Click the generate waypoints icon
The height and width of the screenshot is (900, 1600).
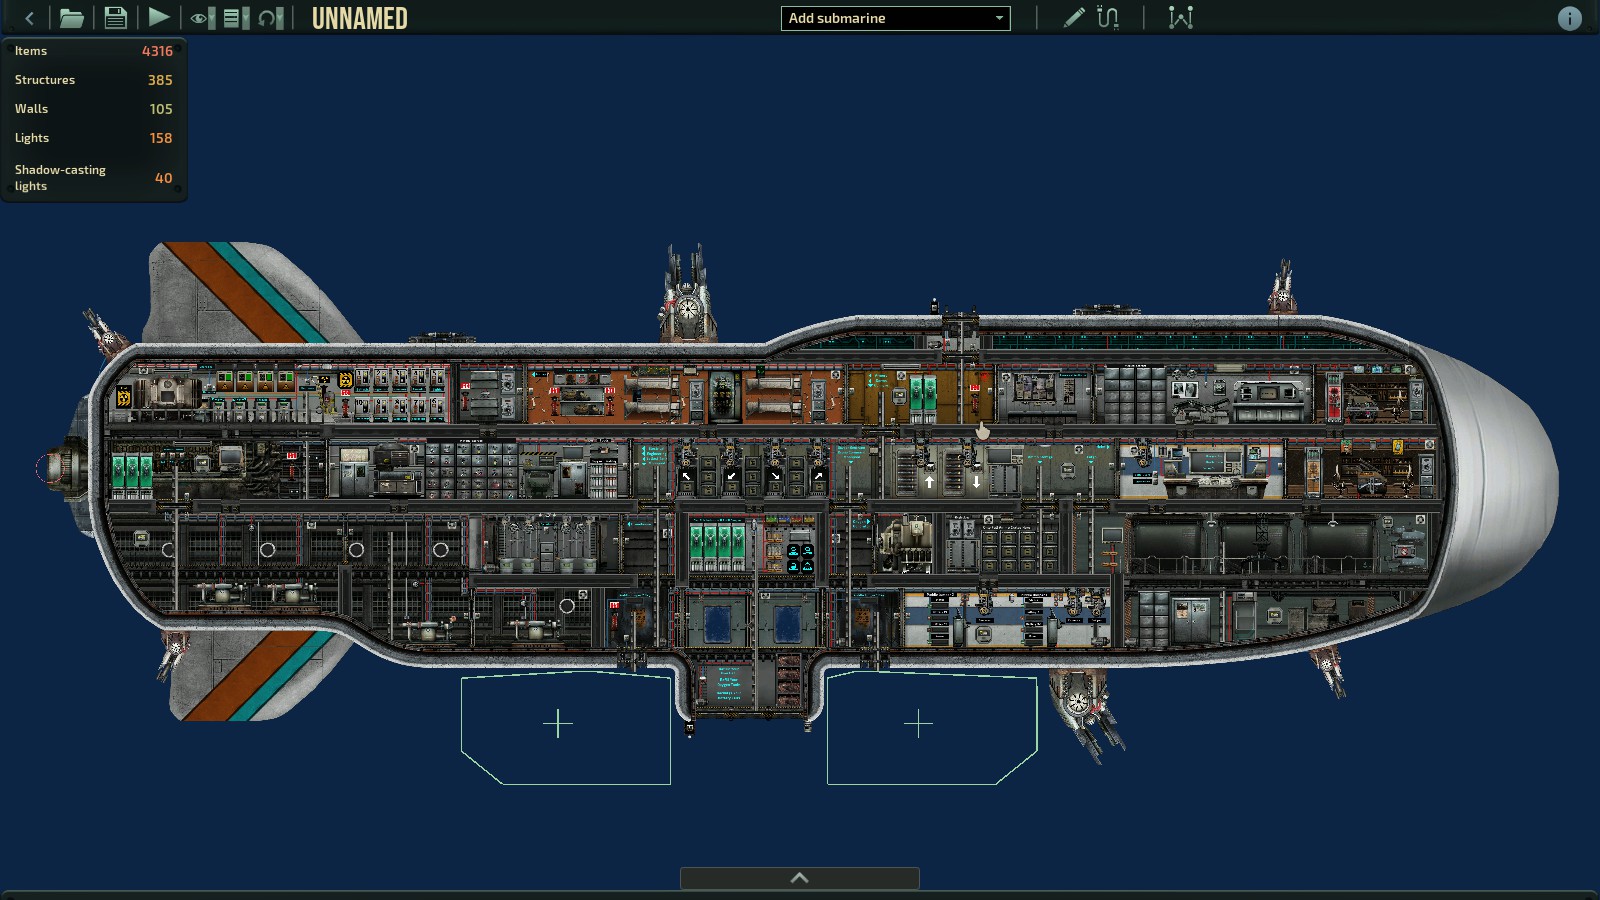tap(1181, 17)
